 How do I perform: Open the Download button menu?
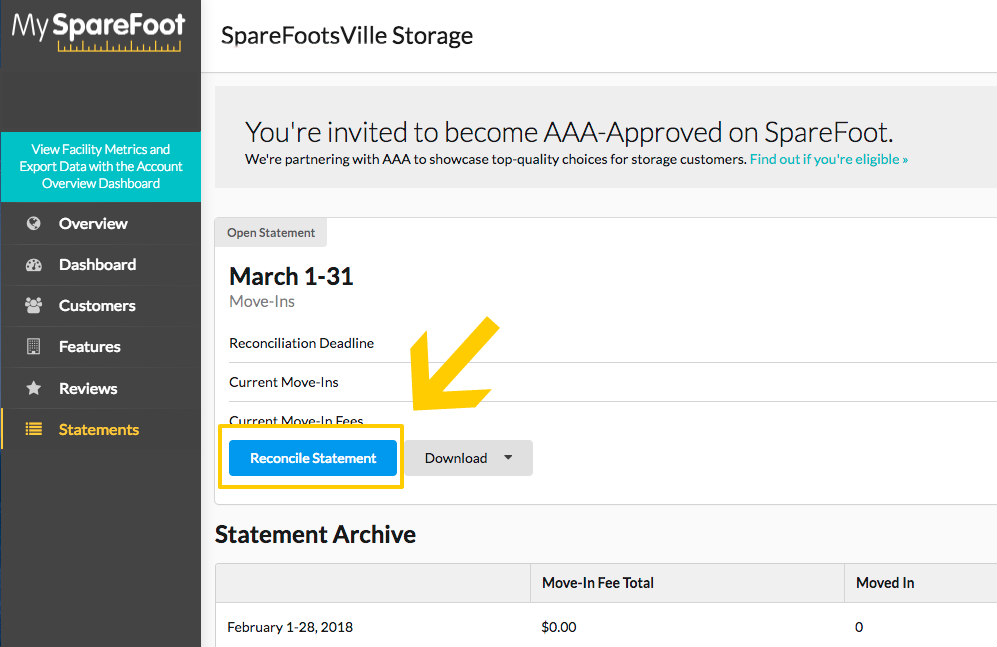pyautogui.click(x=469, y=458)
